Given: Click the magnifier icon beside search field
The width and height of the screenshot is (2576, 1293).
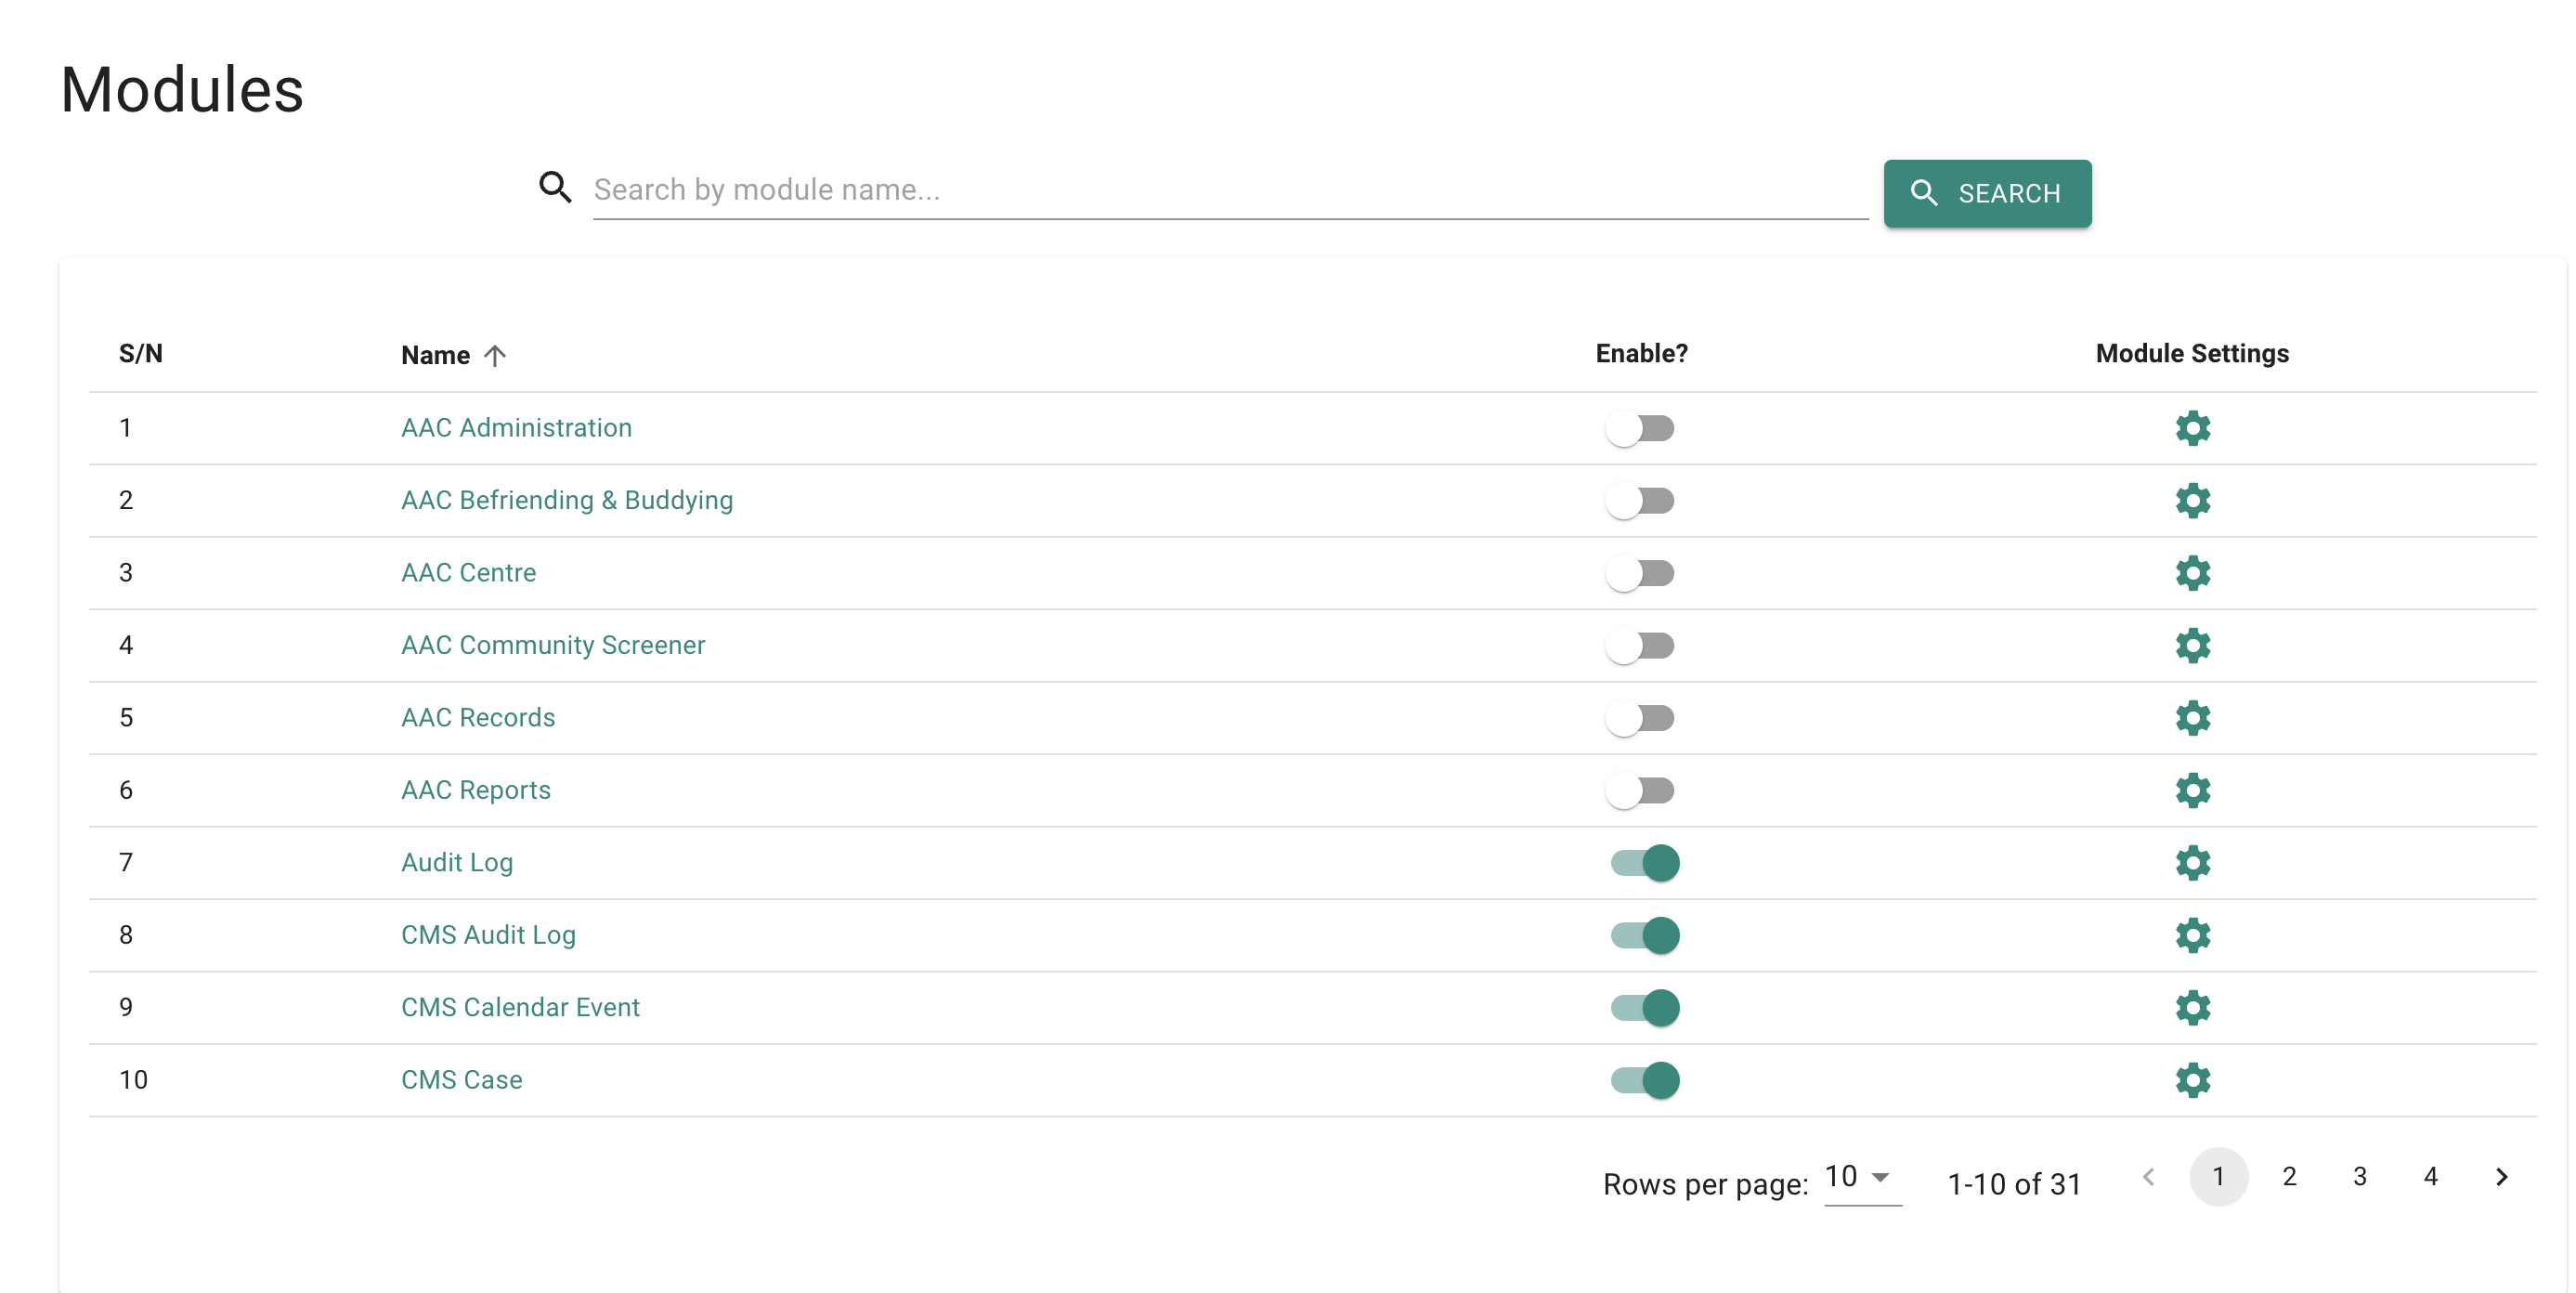Looking at the screenshot, I should coord(555,187).
